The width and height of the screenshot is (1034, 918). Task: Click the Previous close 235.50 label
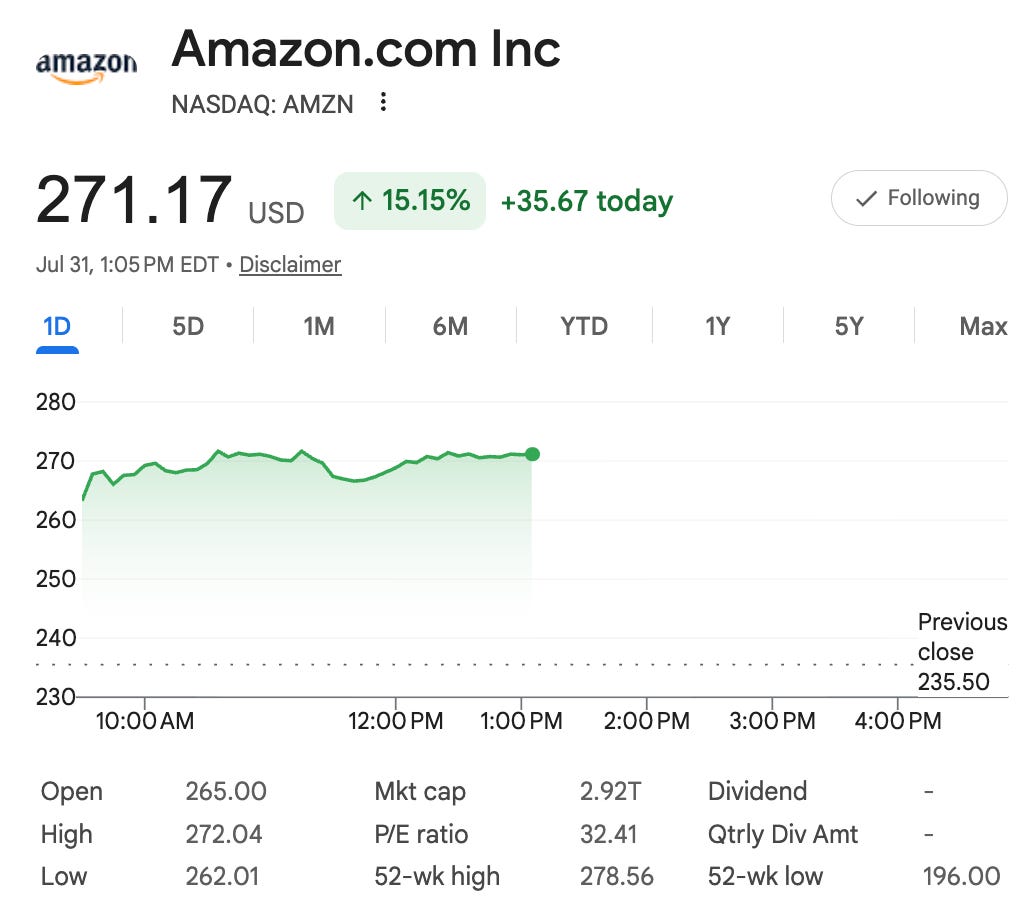pyautogui.click(x=962, y=652)
